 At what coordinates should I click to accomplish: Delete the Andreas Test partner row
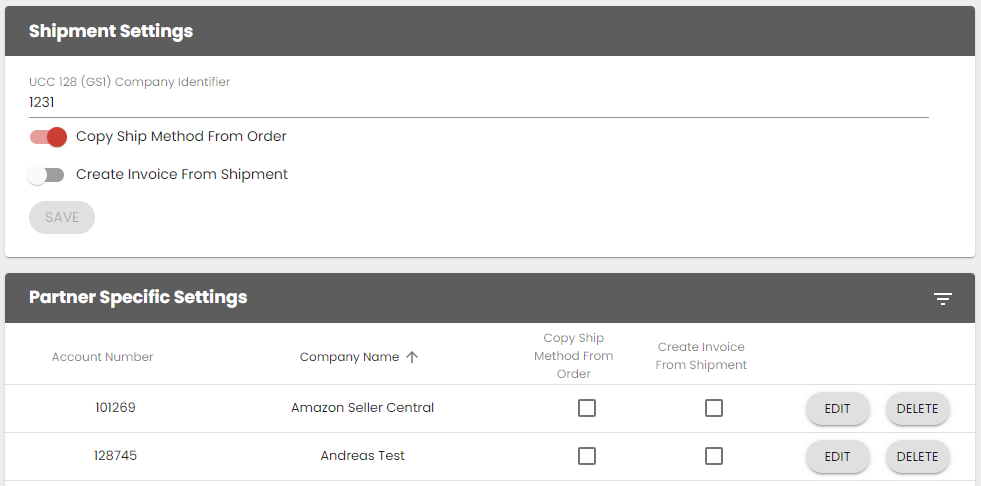tap(917, 457)
